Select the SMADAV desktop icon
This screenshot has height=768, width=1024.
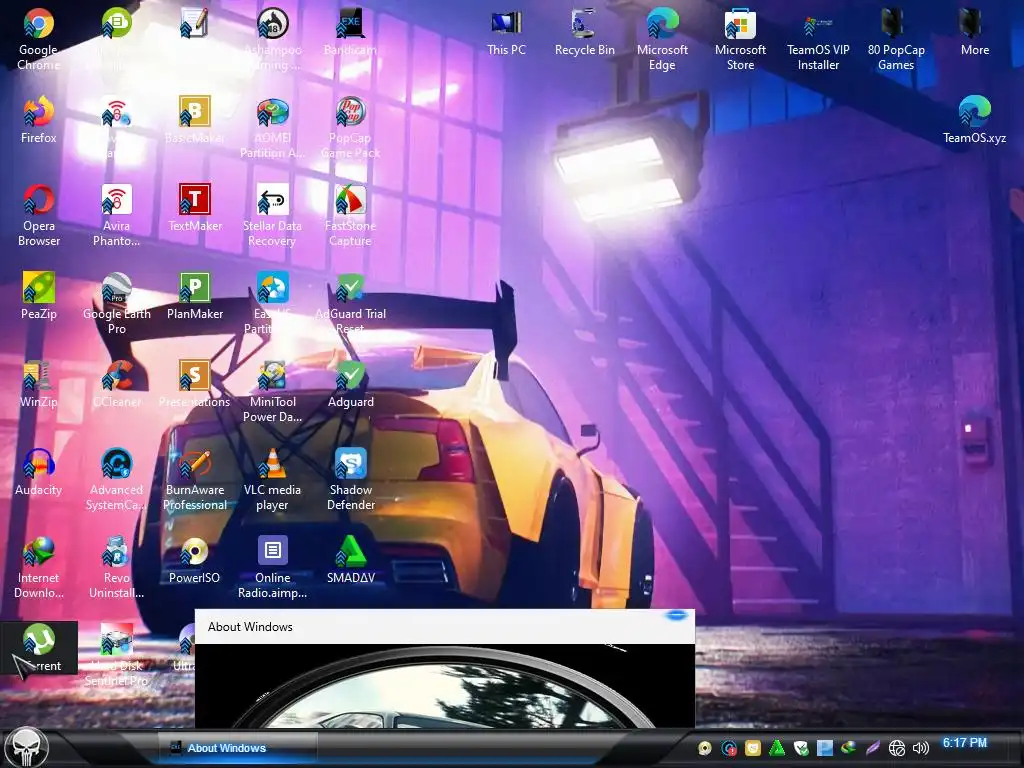[351, 552]
